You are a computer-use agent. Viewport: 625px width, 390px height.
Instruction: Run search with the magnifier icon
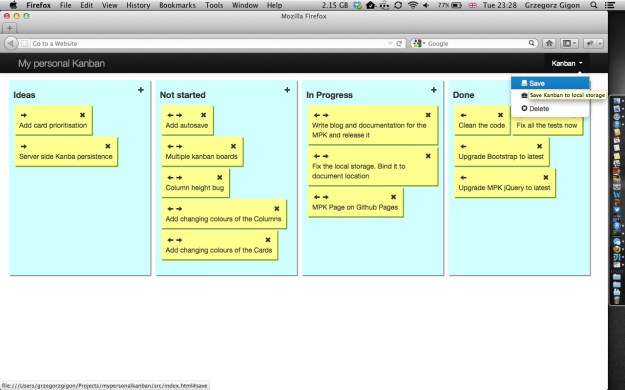point(531,43)
